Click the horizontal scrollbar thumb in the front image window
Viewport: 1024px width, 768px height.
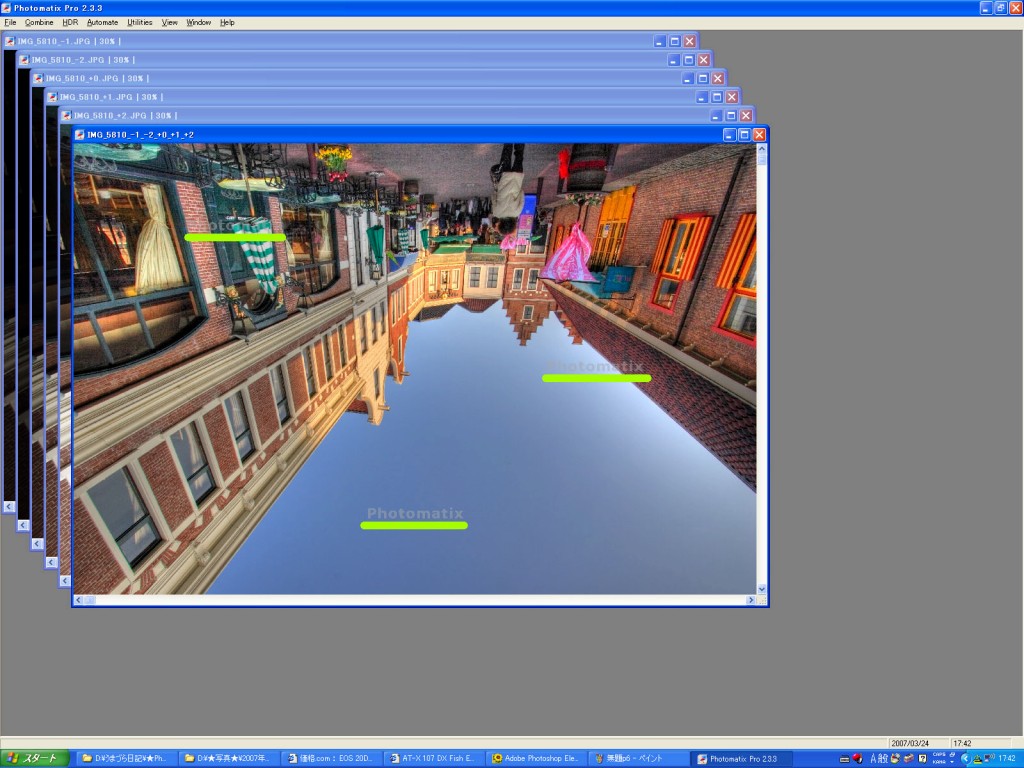click(89, 600)
